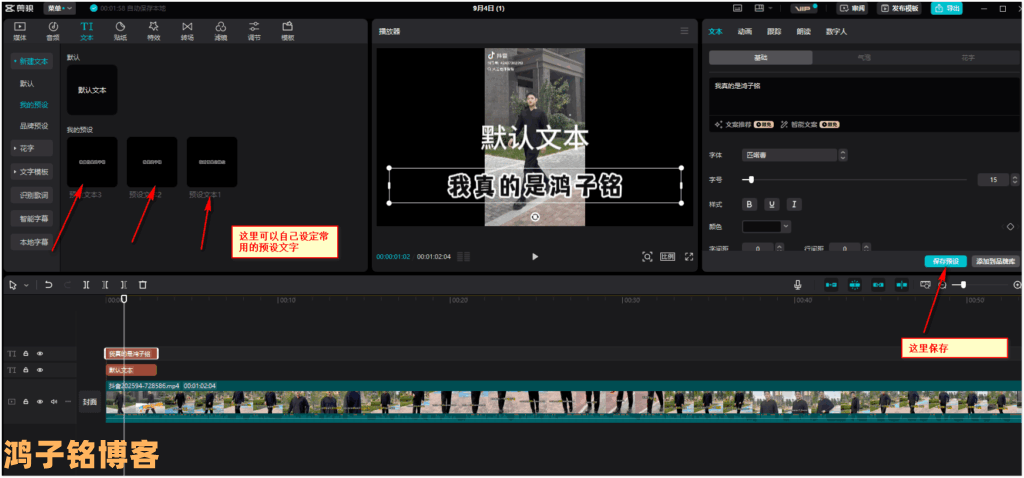This screenshot has height=478, width=1024.
Task: Open the Transitions (转场) panel
Action: pos(187,29)
